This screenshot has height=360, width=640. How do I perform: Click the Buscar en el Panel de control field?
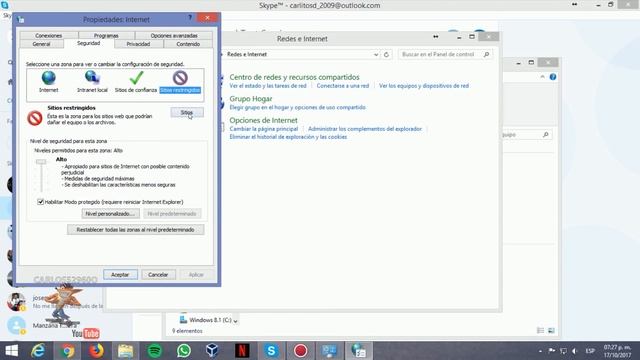pyautogui.click(x=445, y=54)
